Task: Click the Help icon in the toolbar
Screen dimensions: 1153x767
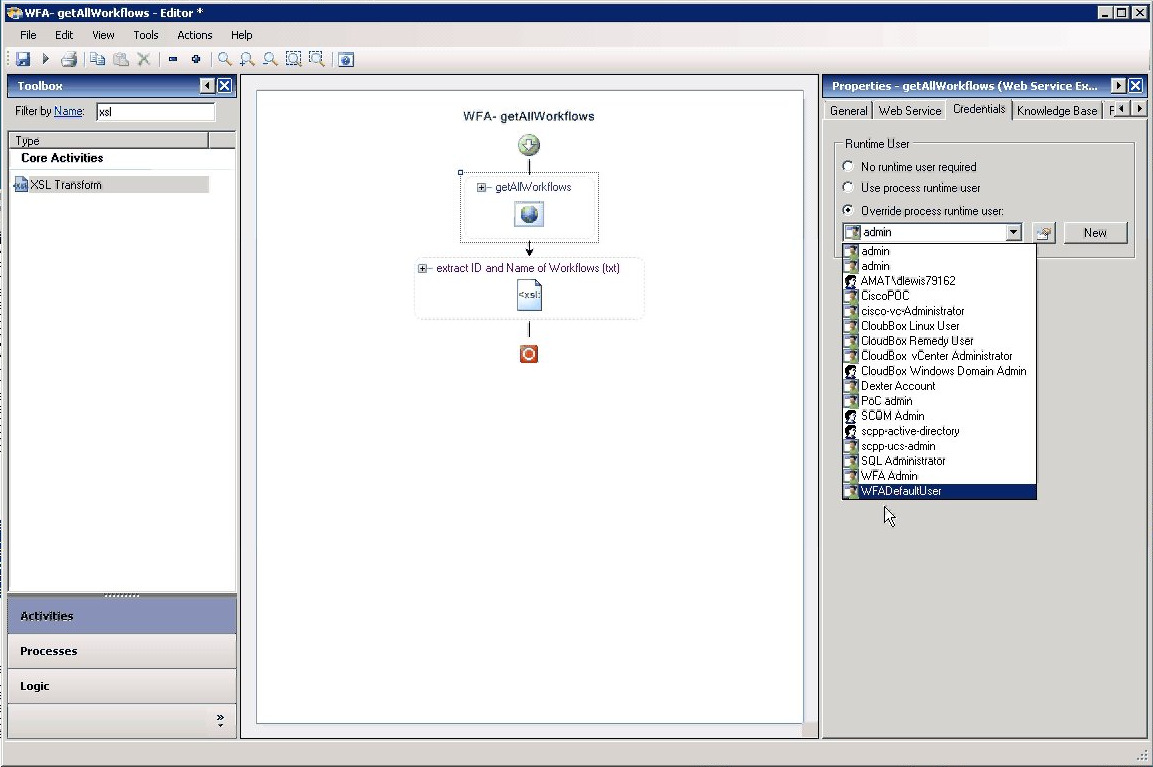Action: (345, 60)
